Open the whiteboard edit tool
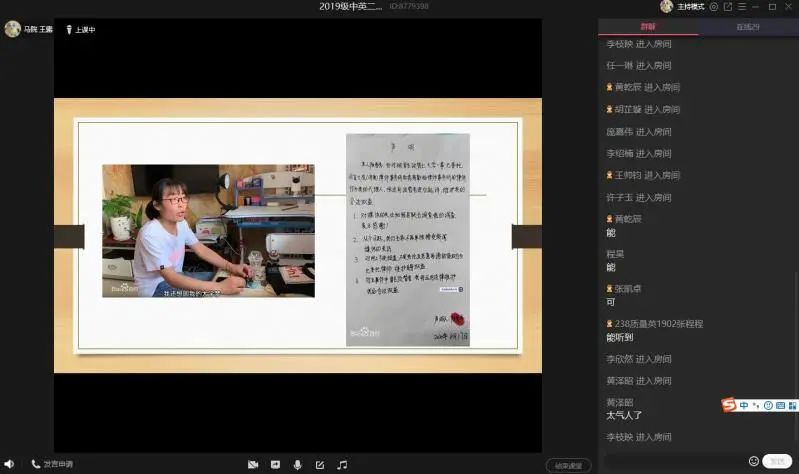The image size is (799, 474). [320, 465]
